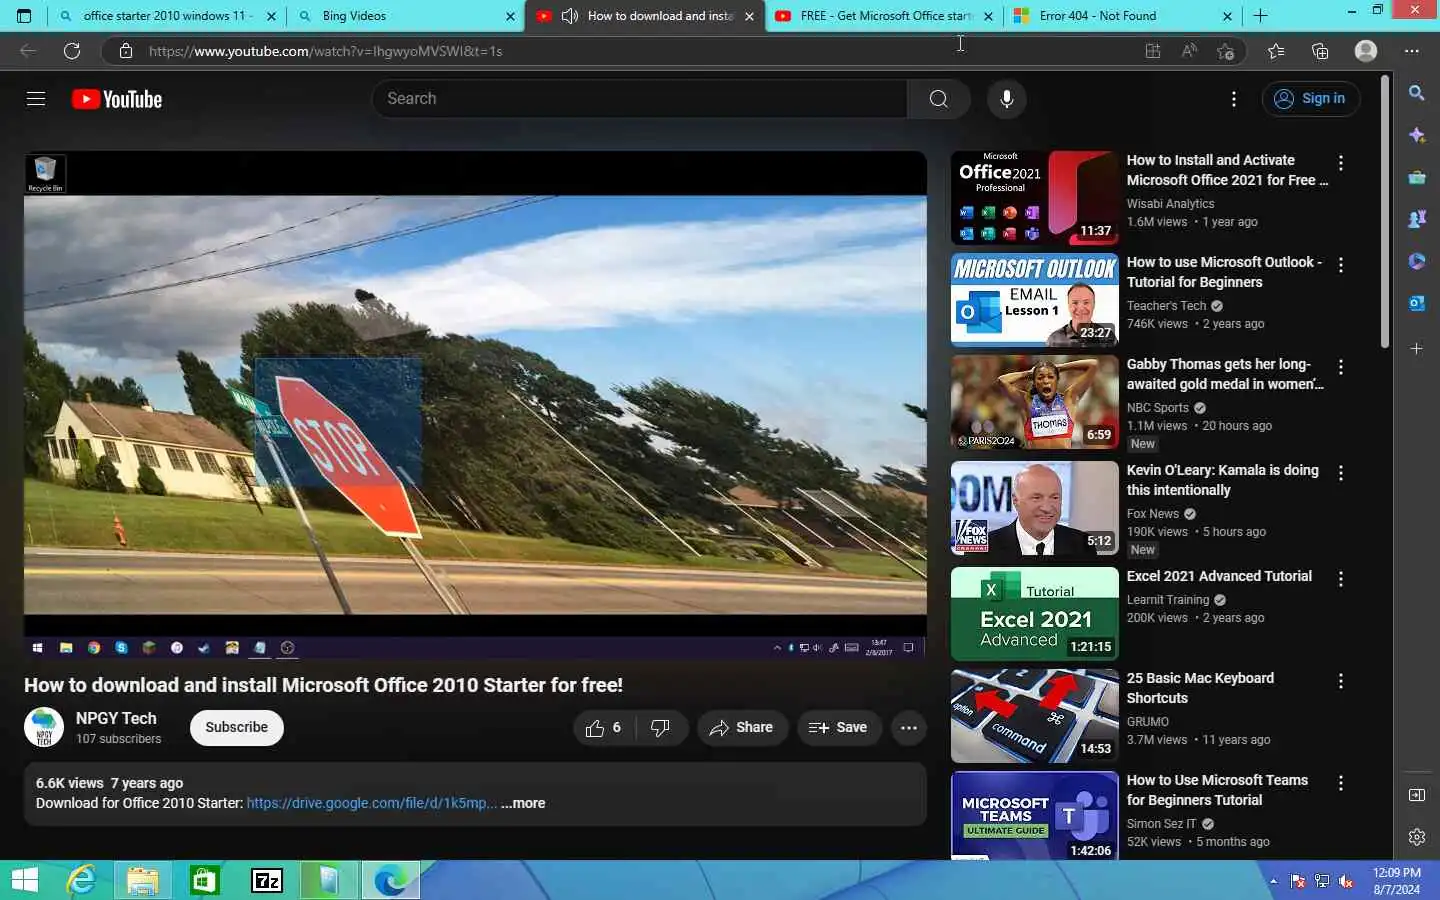Switch to the Bing Videos tab
The height and width of the screenshot is (900, 1440).
(408, 16)
